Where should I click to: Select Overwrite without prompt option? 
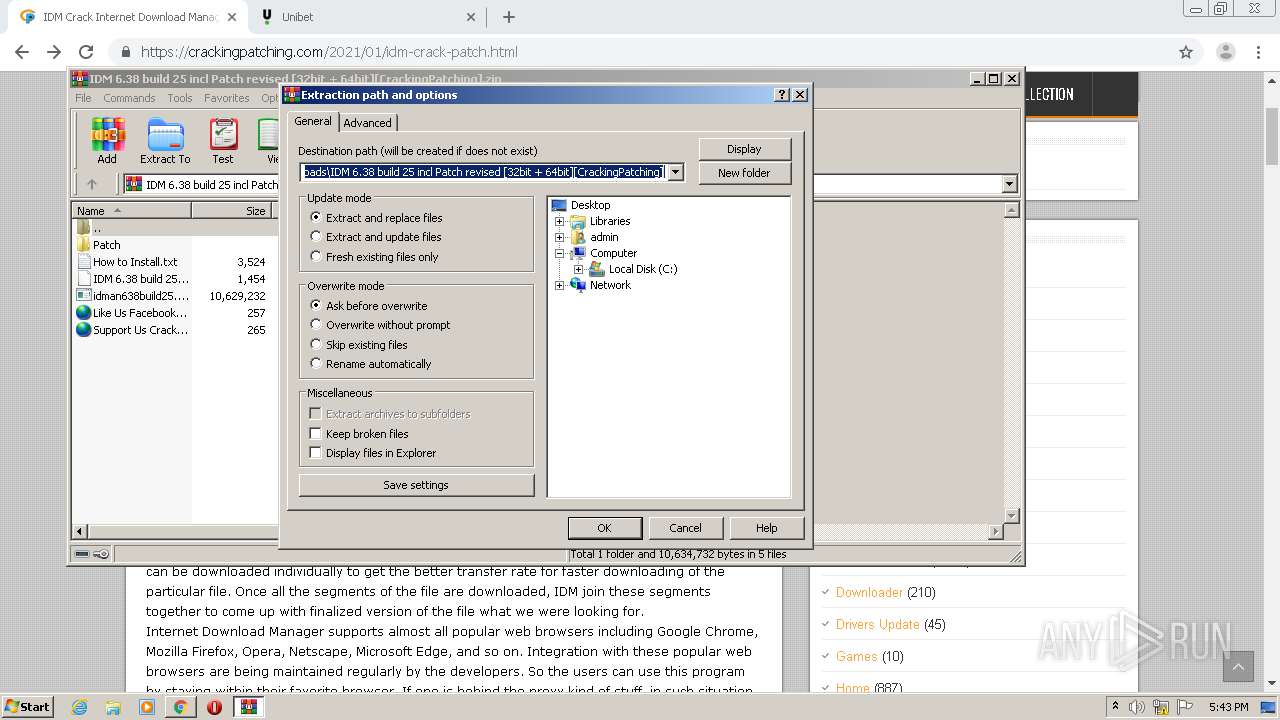coord(316,325)
